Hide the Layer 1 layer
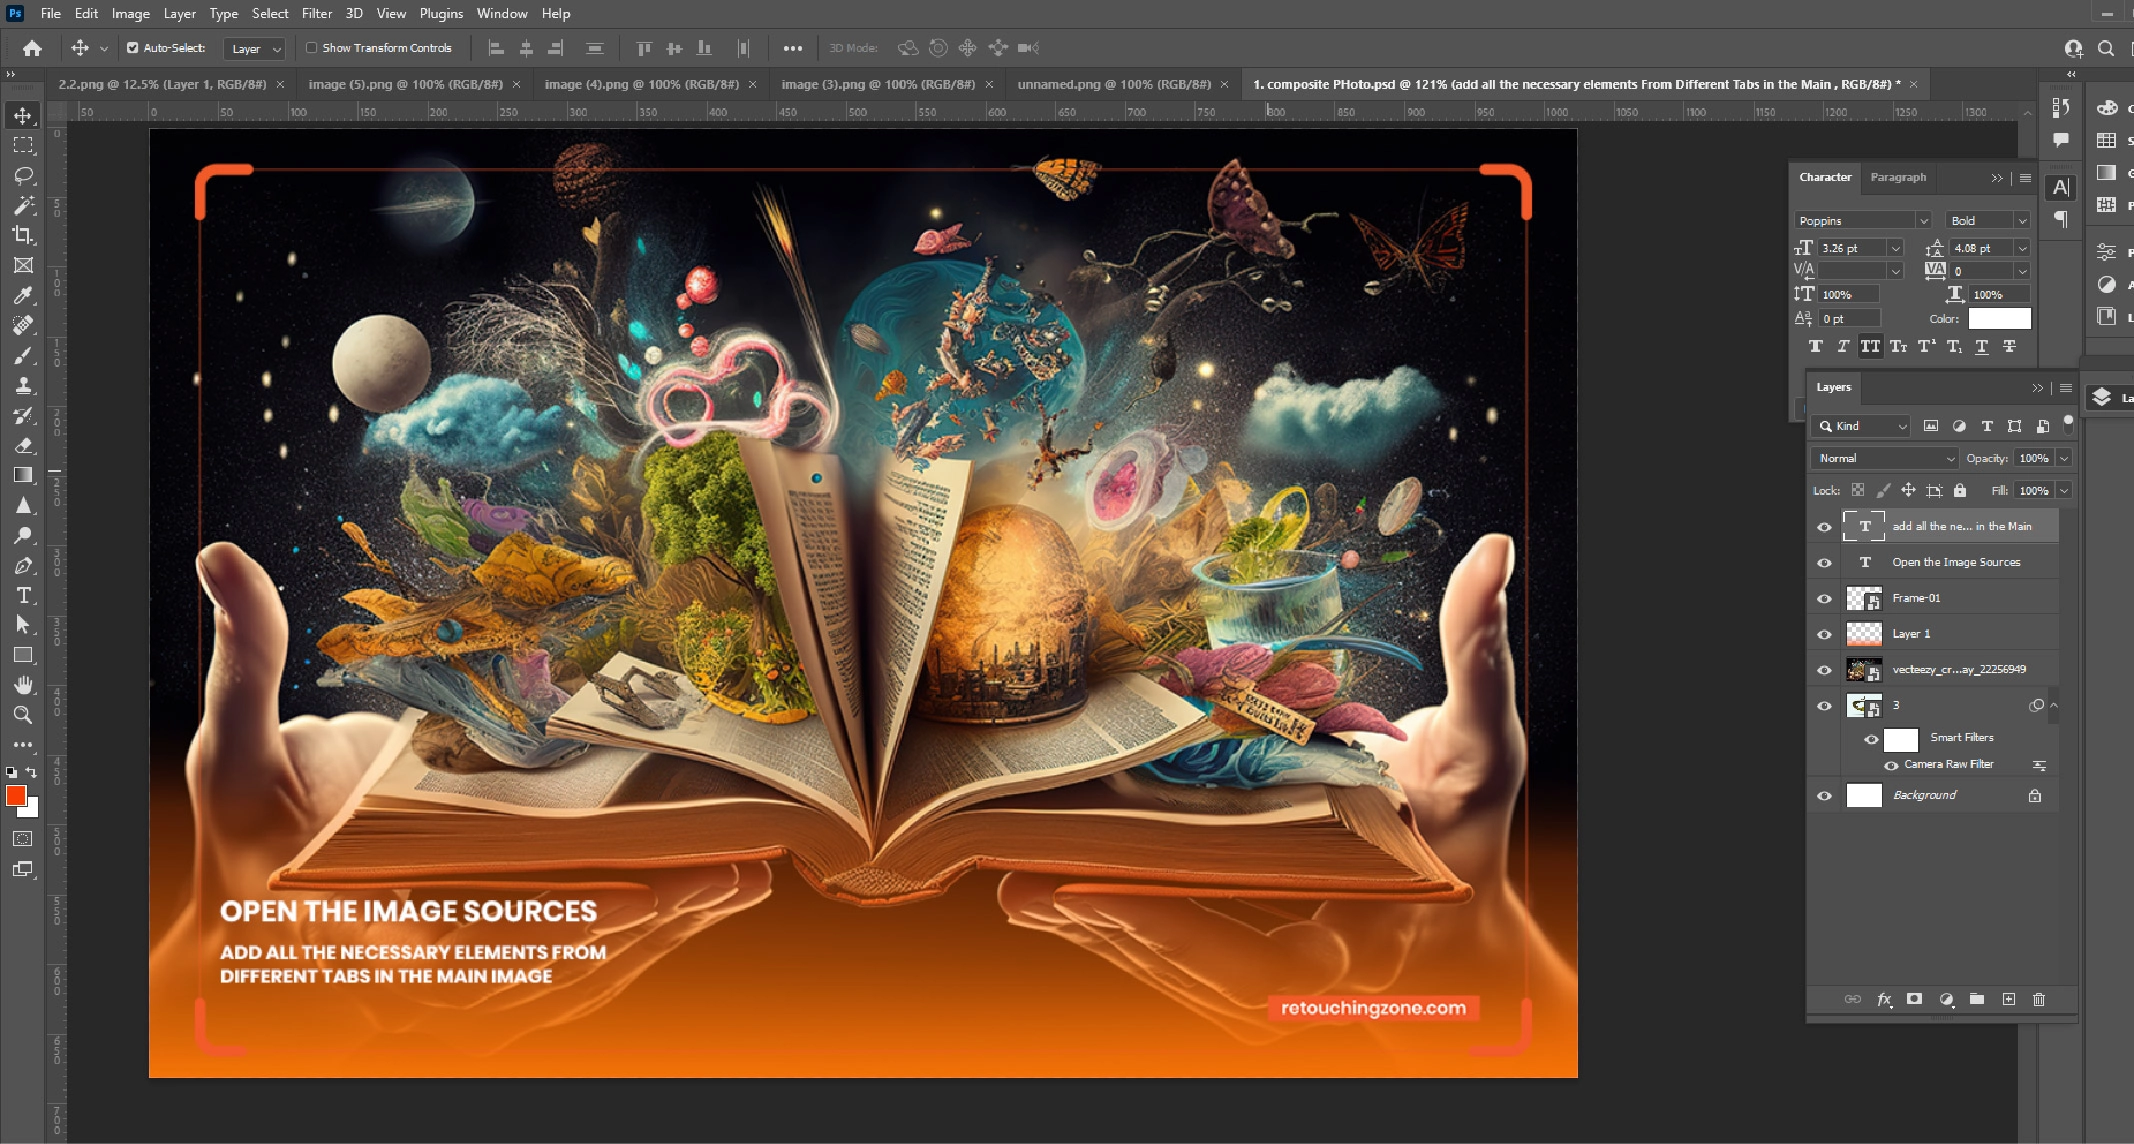 (x=1824, y=635)
